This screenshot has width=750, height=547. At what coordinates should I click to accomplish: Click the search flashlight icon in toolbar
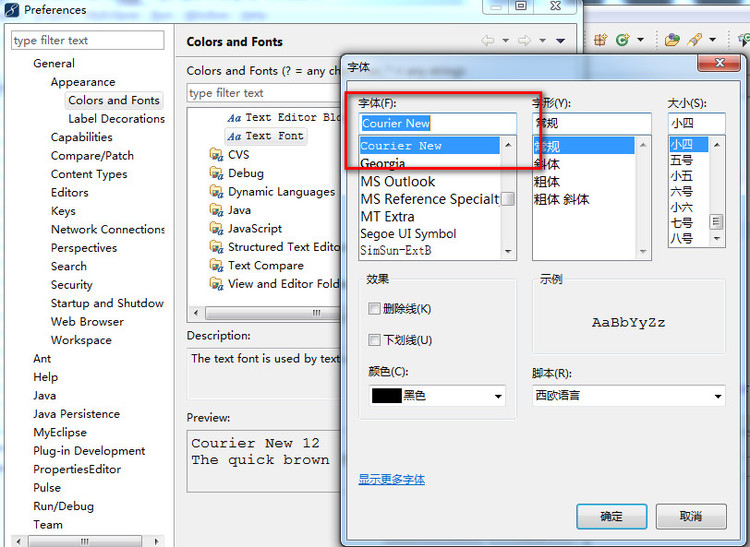click(x=695, y=40)
